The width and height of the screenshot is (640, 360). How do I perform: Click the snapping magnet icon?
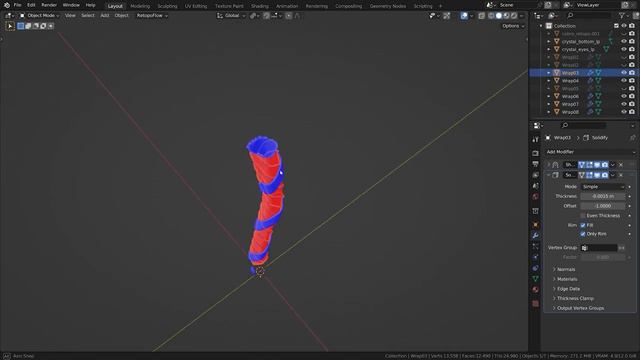pyautogui.click(x=267, y=16)
